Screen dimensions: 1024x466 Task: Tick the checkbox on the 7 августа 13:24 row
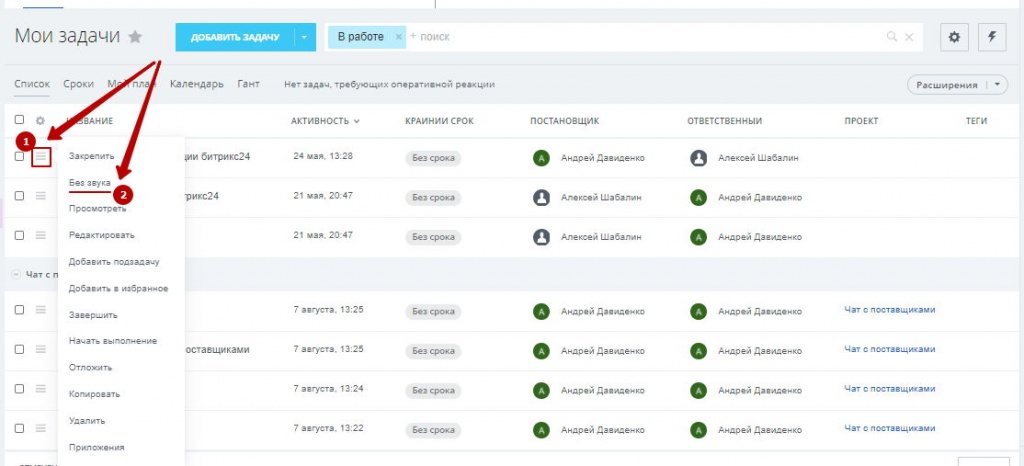click(19, 388)
